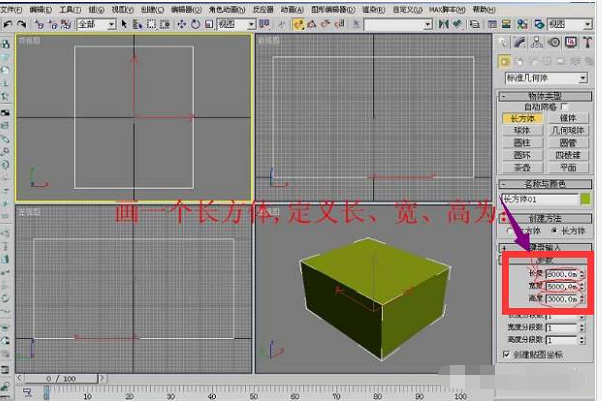Open Select by Name list icon
The image size is (602, 401).
pyautogui.click(x=137, y=24)
